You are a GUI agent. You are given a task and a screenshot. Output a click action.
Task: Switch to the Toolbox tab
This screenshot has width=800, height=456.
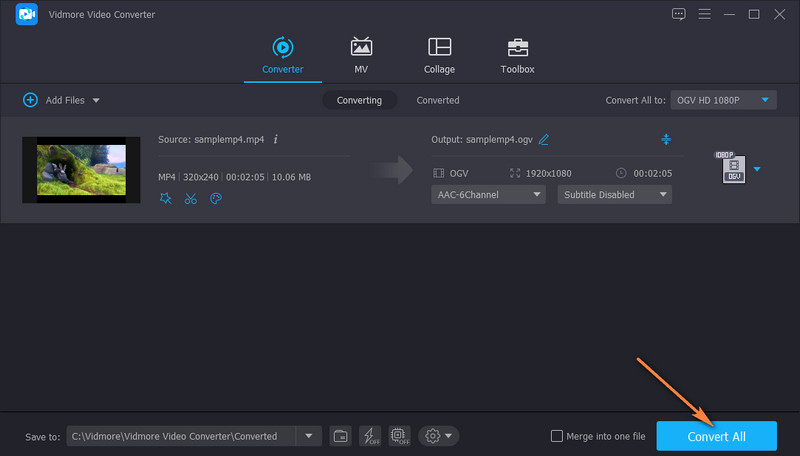[x=517, y=56]
